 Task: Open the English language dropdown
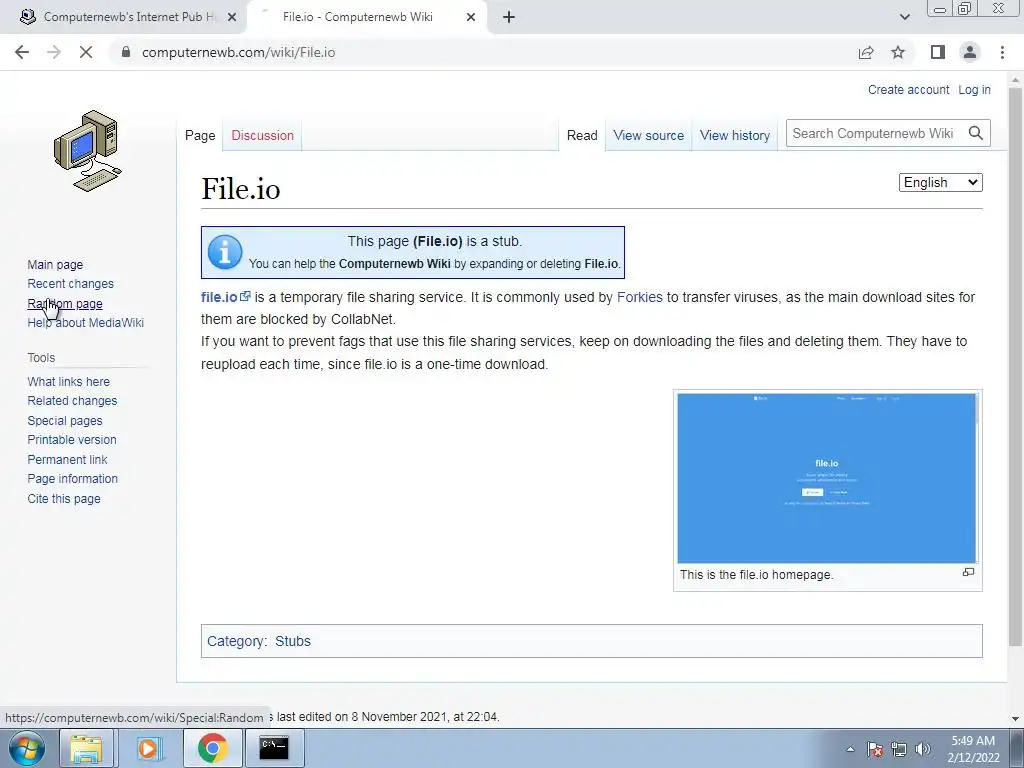click(x=940, y=182)
